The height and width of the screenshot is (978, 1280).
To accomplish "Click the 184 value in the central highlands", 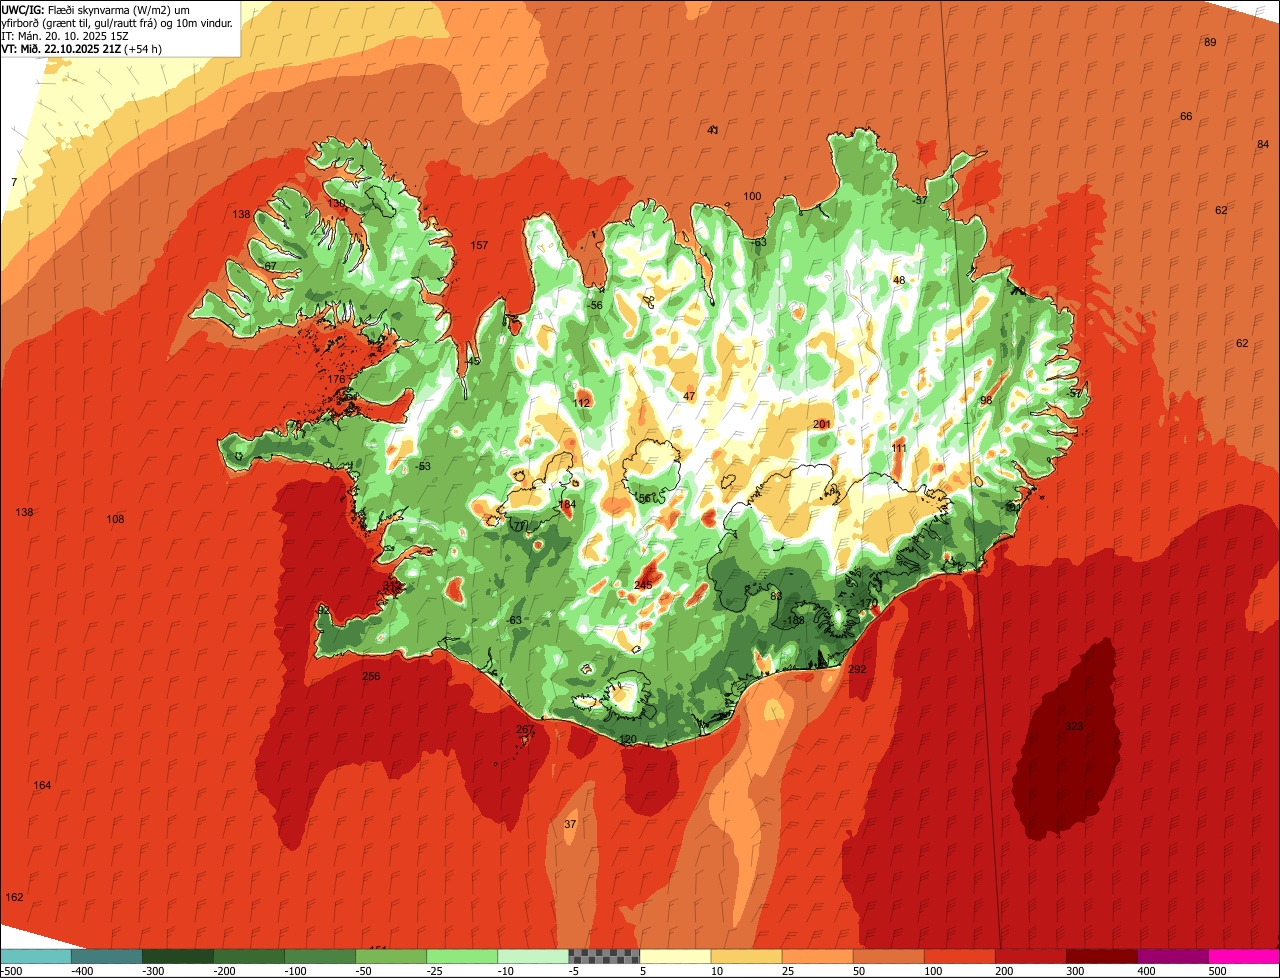I will point(568,504).
